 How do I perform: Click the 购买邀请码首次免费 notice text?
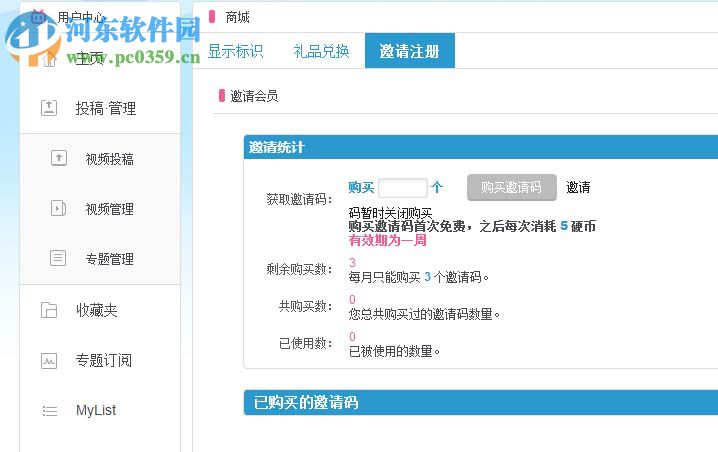pyautogui.click(x=472, y=226)
